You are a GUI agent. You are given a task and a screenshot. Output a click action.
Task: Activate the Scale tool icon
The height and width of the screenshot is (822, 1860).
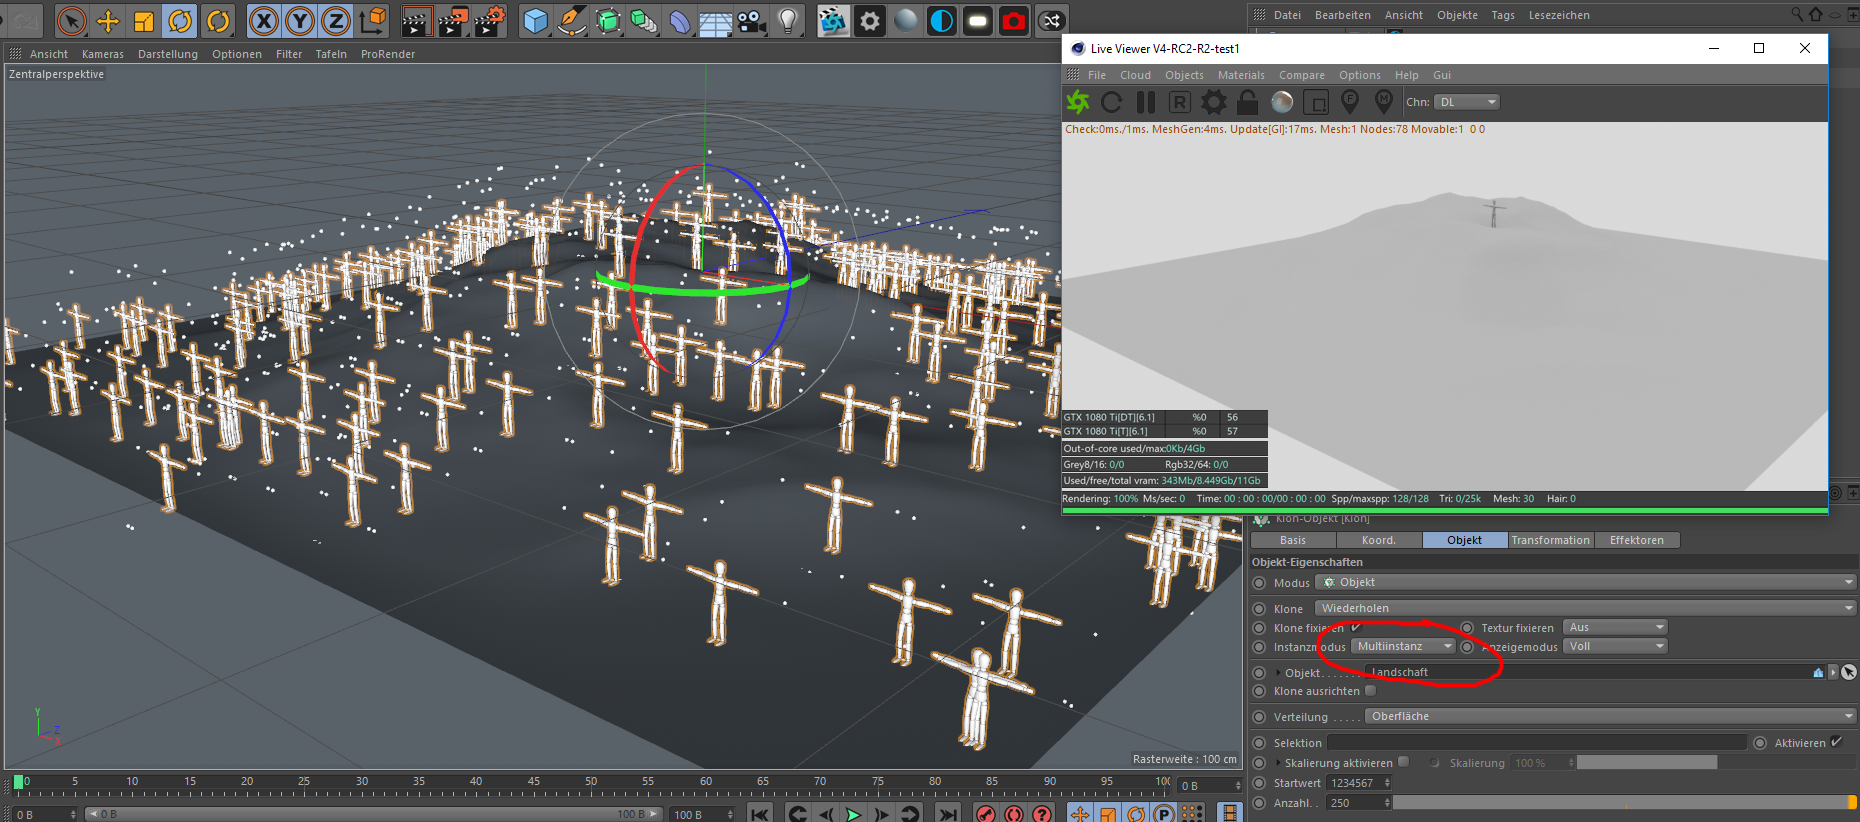point(144,20)
